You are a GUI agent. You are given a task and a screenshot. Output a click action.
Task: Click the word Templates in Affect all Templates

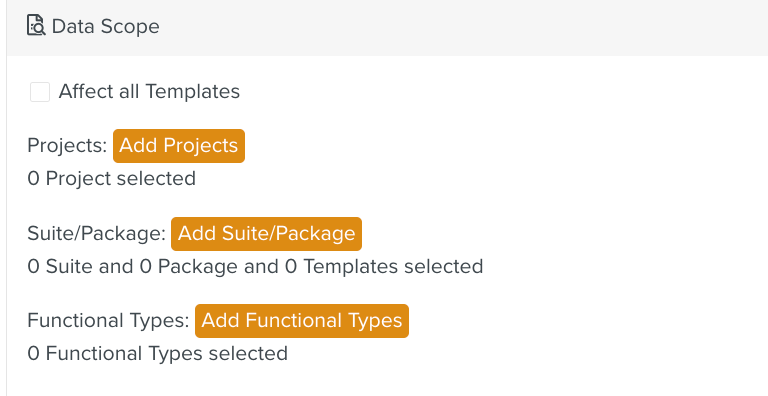(x=192, y=92)
